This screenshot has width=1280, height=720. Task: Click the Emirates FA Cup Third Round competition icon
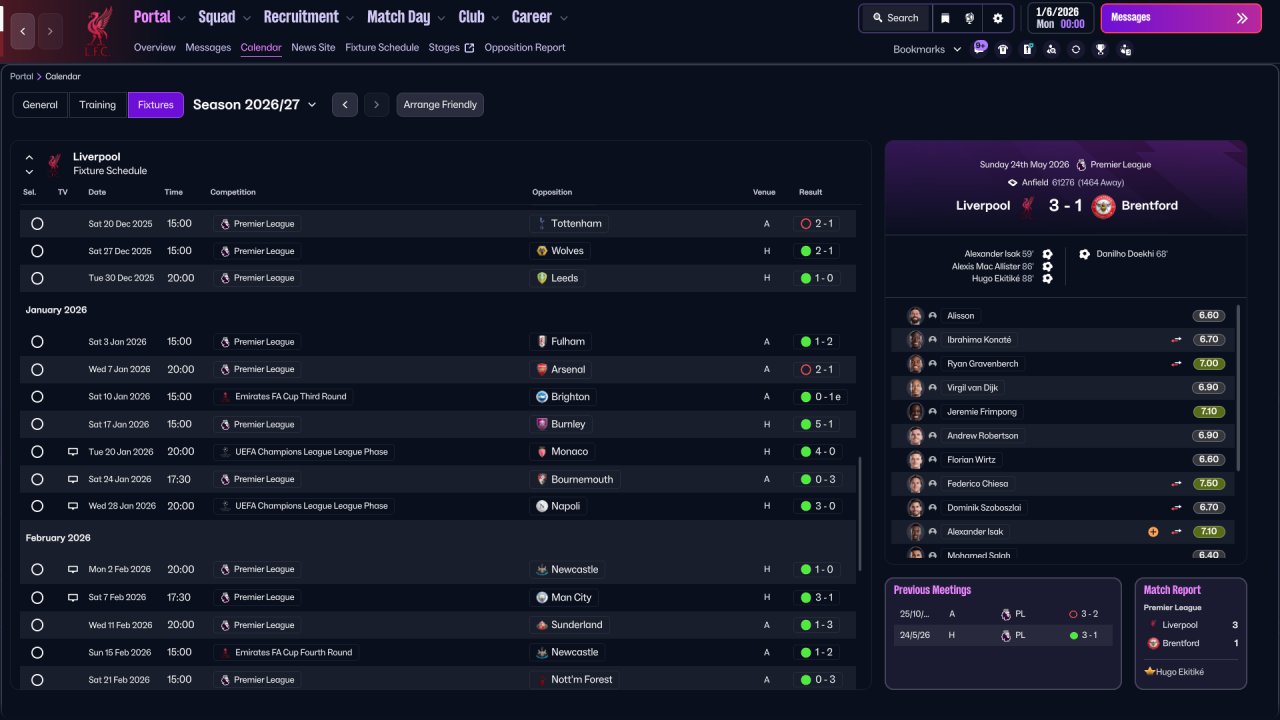pyautogui.click(x=225, y=397)
